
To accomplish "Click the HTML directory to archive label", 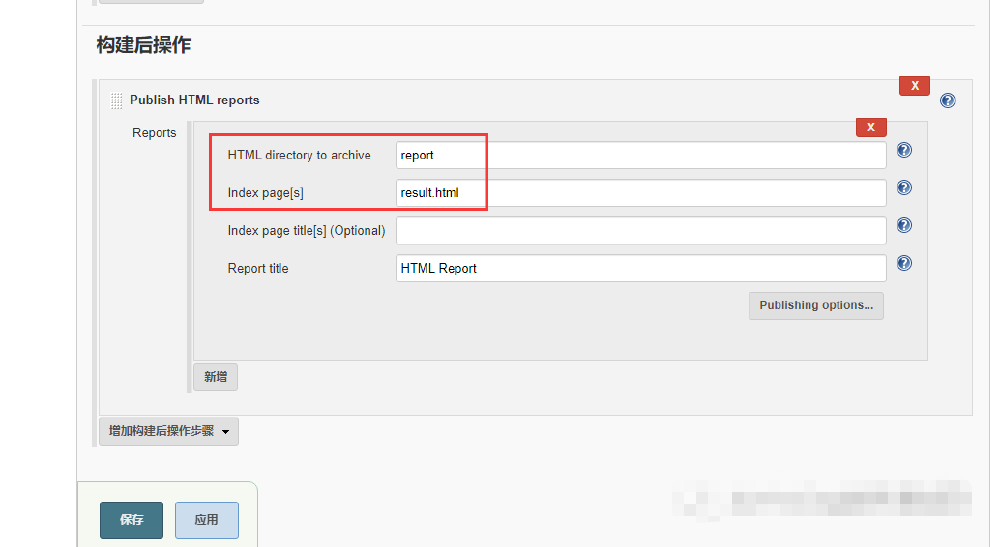I will click(x=299, y=155).
